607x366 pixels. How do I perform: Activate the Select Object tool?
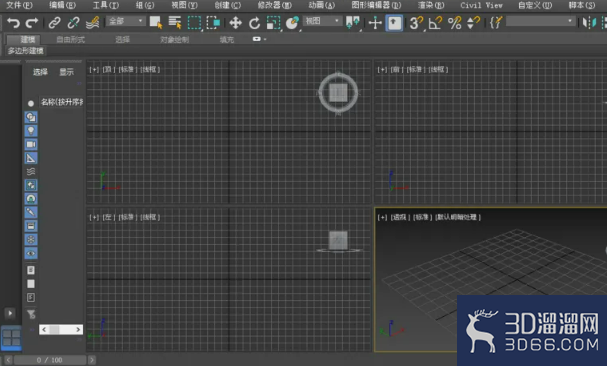(x=156, y=23)
